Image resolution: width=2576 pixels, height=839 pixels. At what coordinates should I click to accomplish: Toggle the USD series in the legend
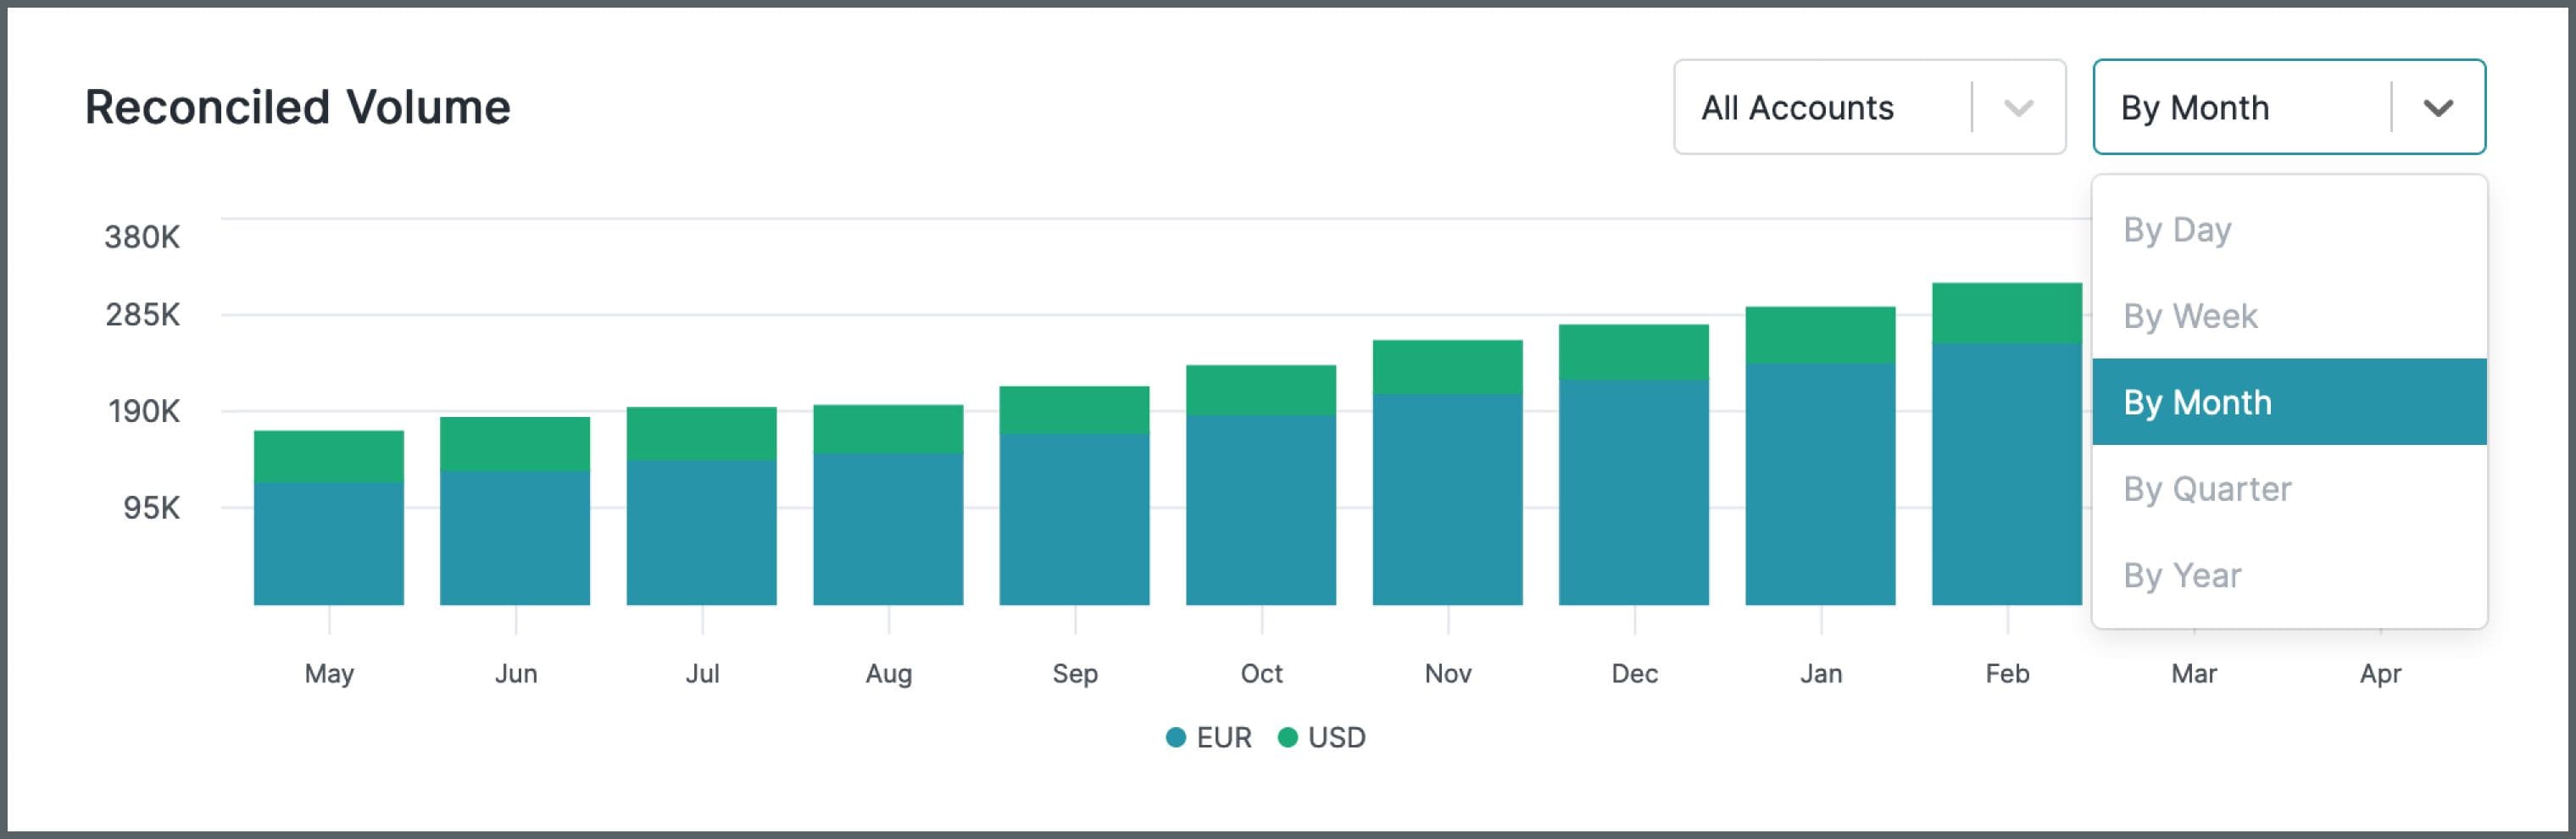(1336, 737)
